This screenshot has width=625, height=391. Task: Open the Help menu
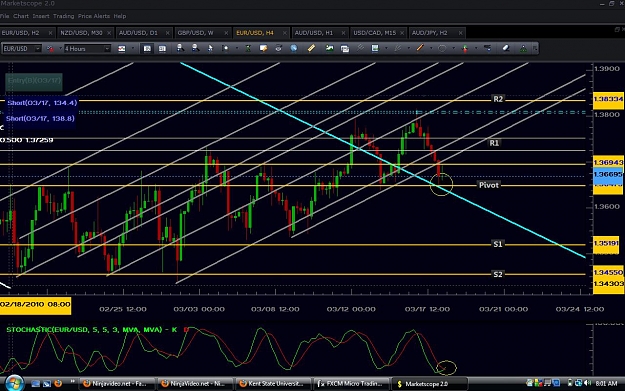point(120,16)
